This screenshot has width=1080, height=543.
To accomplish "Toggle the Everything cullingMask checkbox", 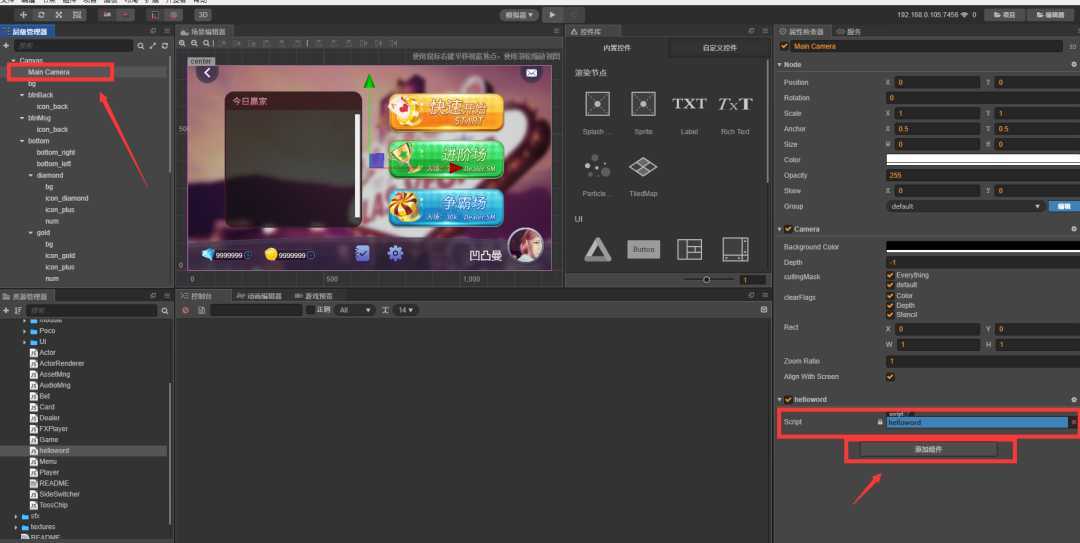I will point(891,275).
